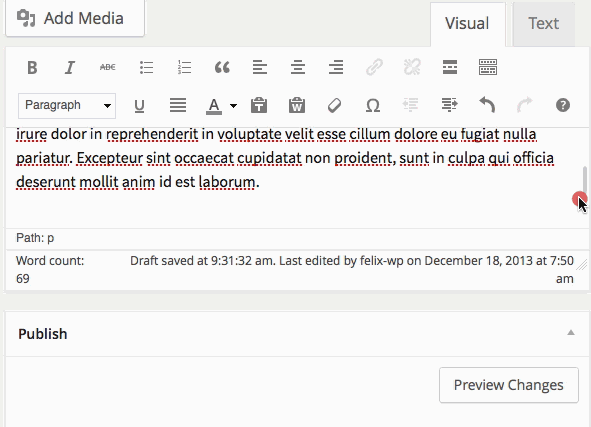Insert the Read More tag
The width and height of the screenshot is (591, 427).
pyautogui.click(x=450, y=67)
